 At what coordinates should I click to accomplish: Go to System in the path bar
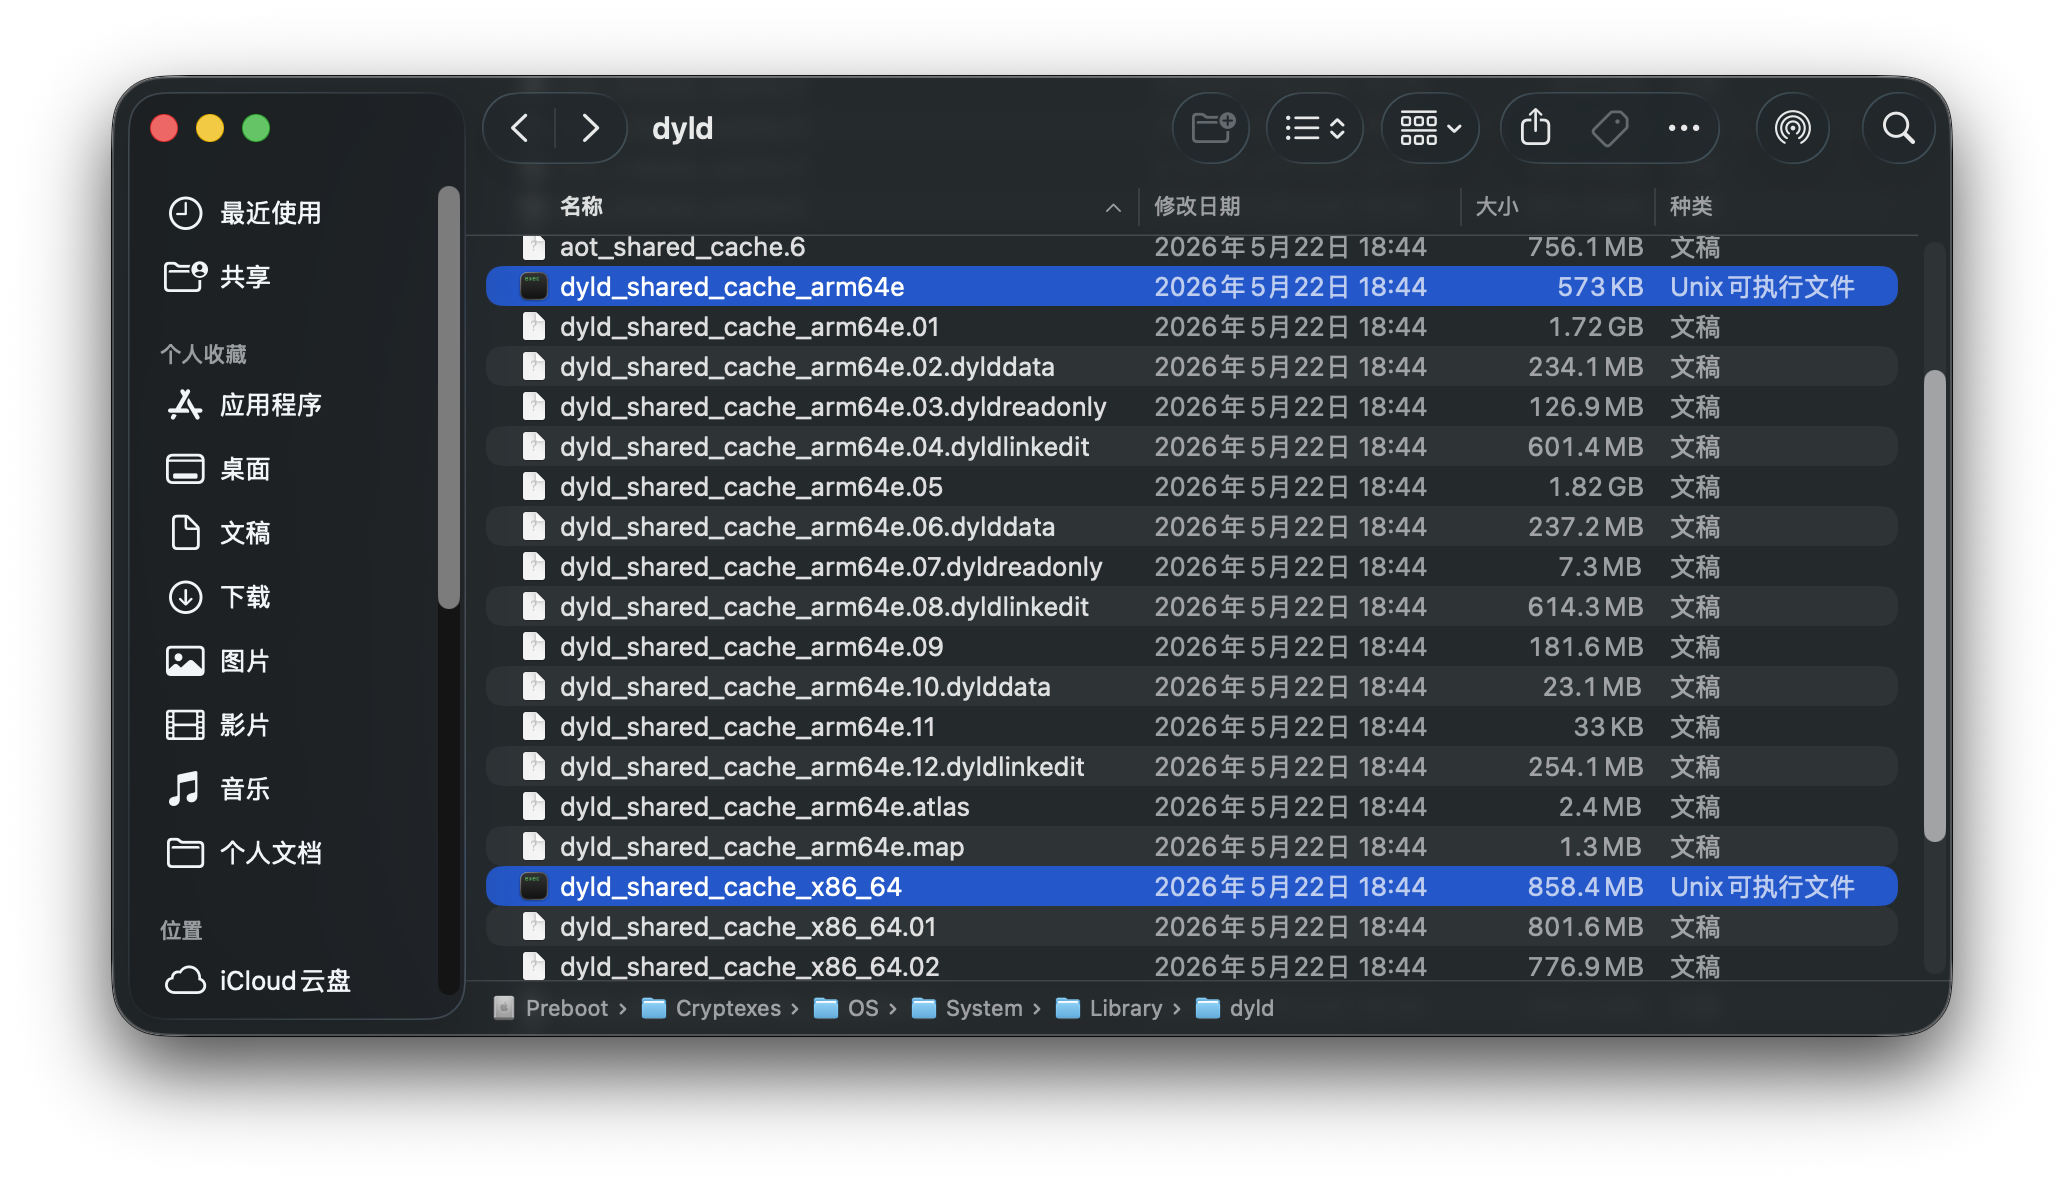[967, 1008]
